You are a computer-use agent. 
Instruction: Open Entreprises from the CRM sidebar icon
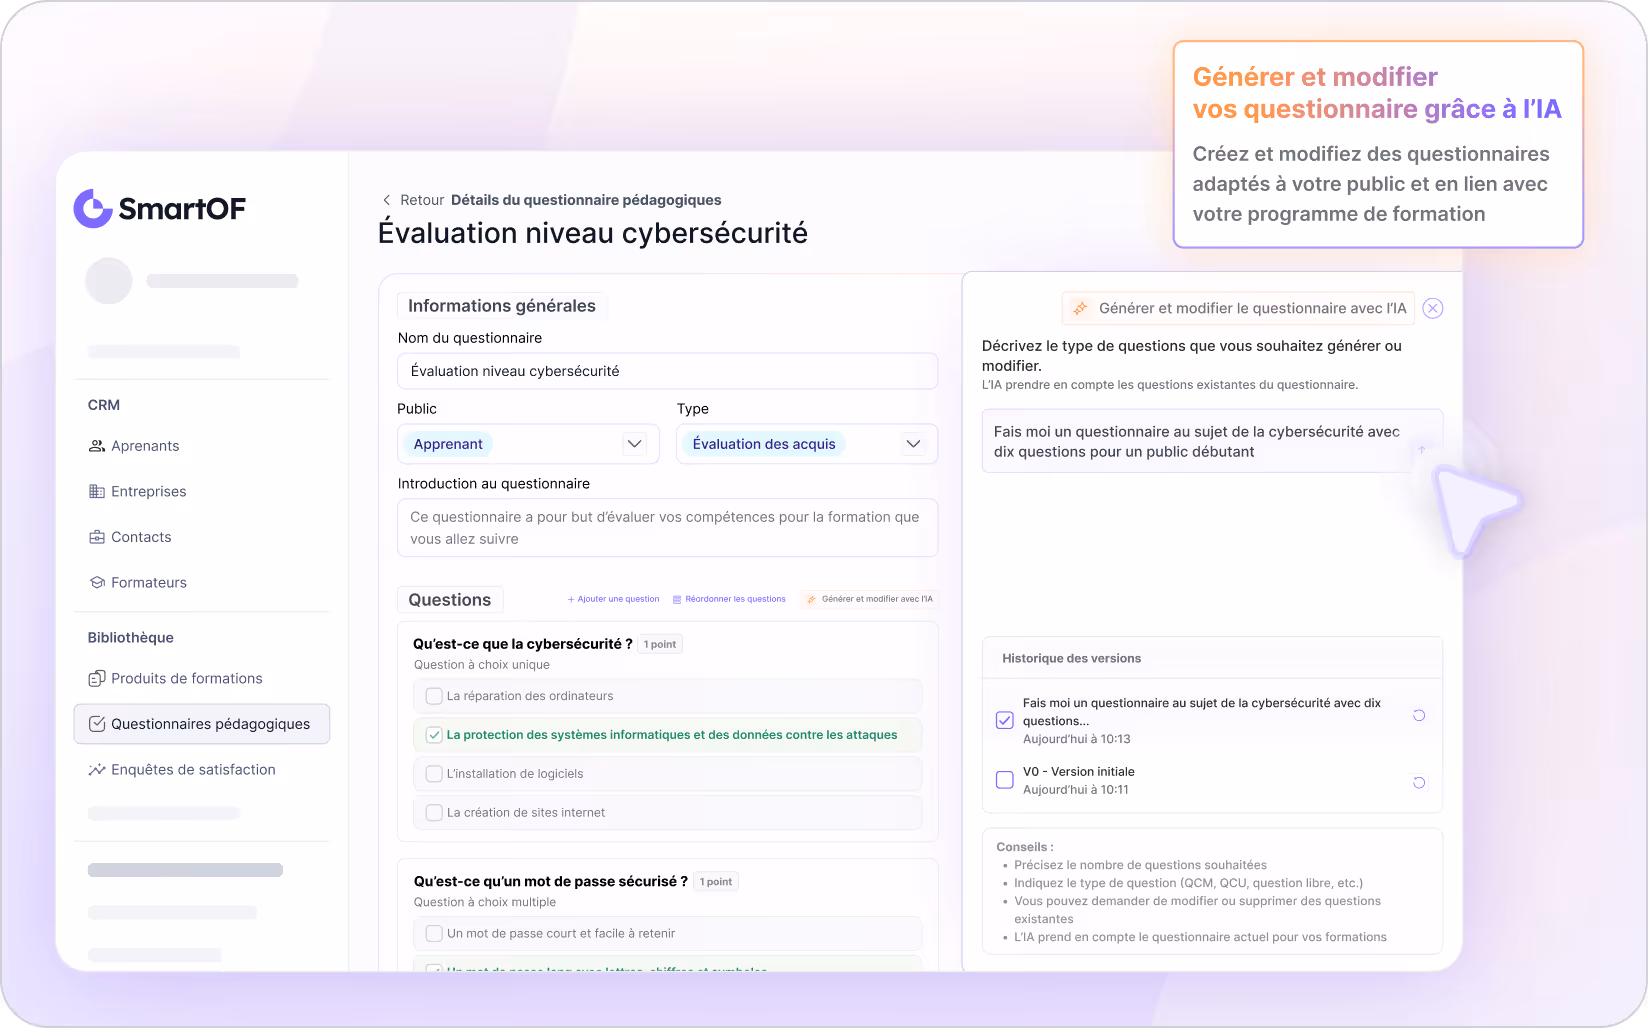point(95,491)
